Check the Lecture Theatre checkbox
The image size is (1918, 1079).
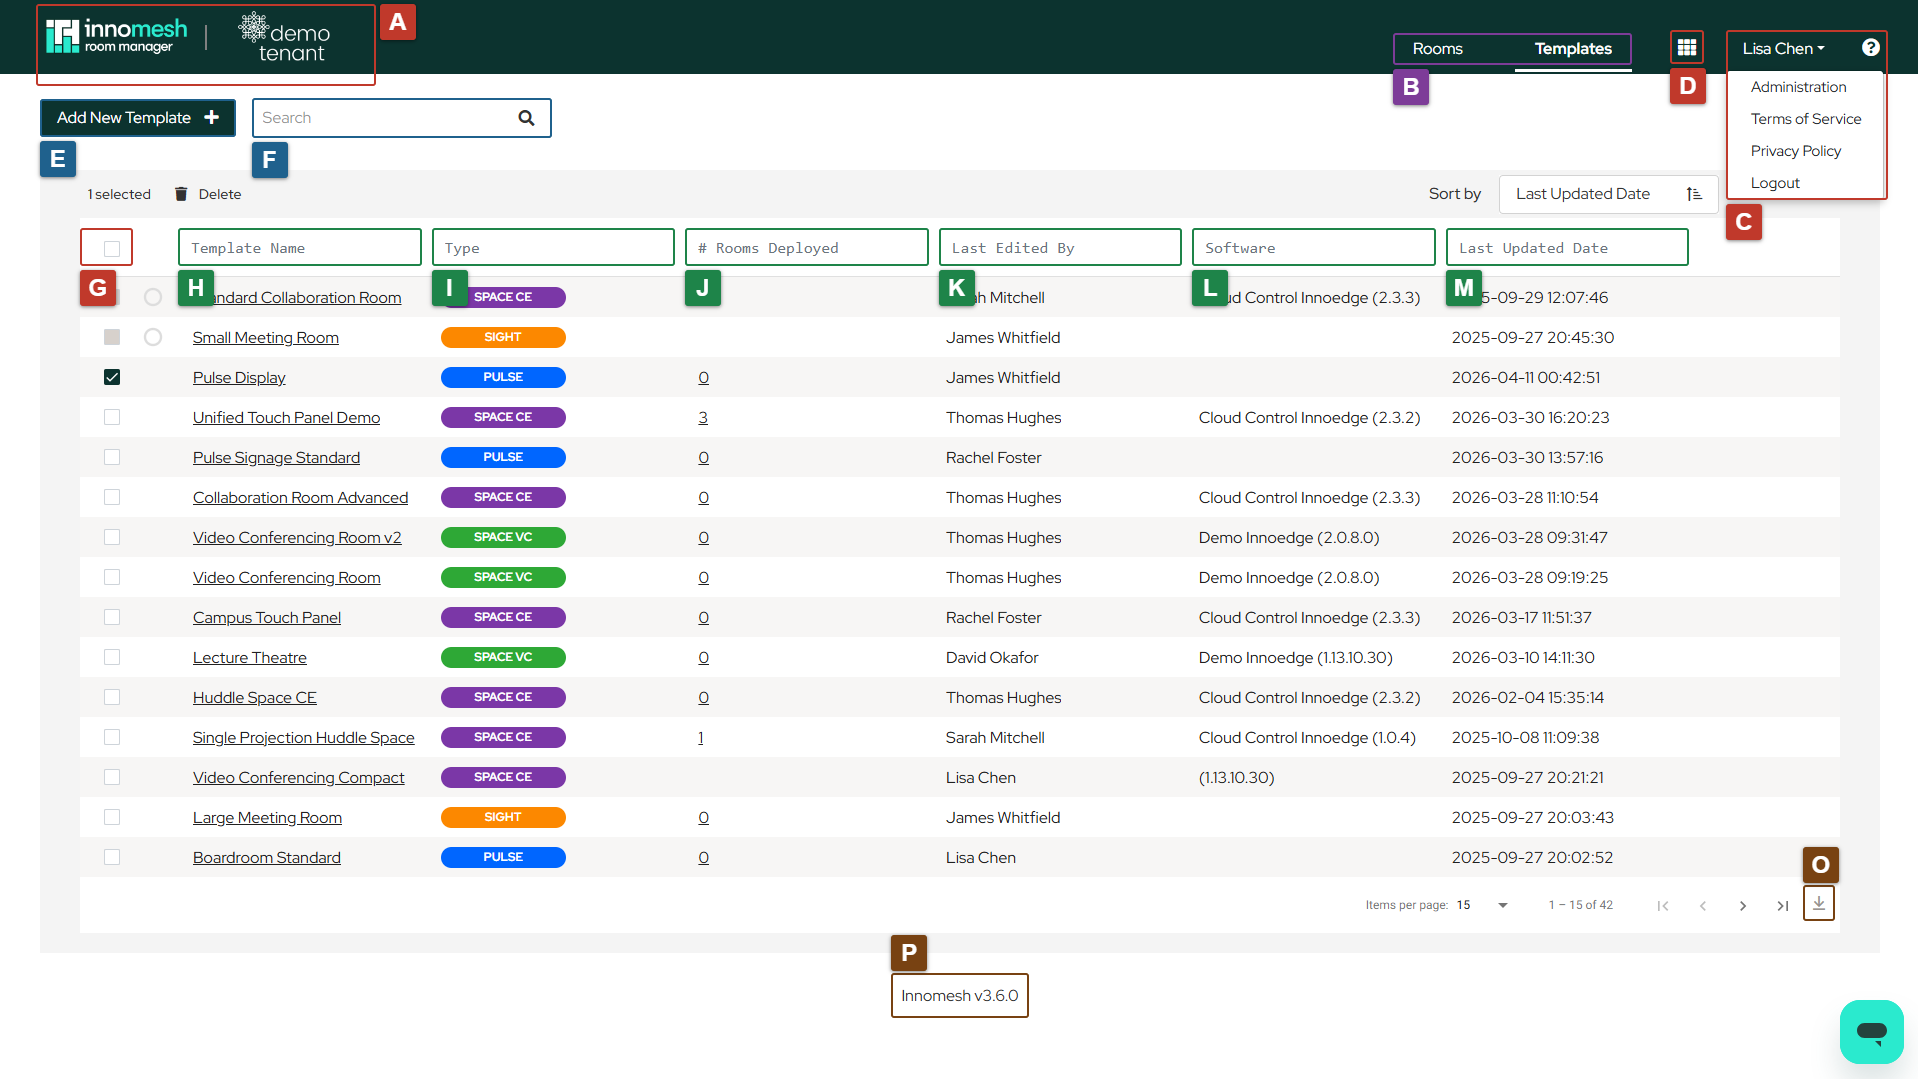[x=112, y=657]
